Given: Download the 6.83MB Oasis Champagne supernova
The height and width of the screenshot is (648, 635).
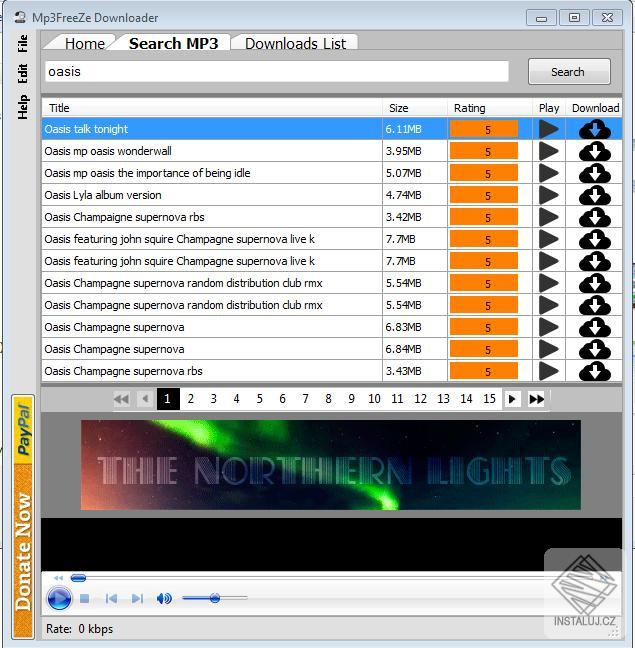Looking at the screenshot, I should point(595,327).
